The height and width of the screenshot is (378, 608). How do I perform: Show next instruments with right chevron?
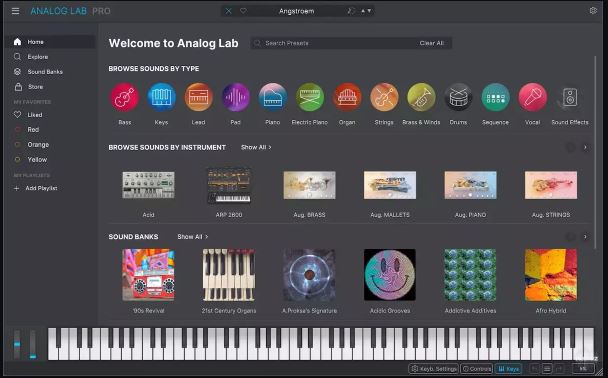(x=586, y=147)
